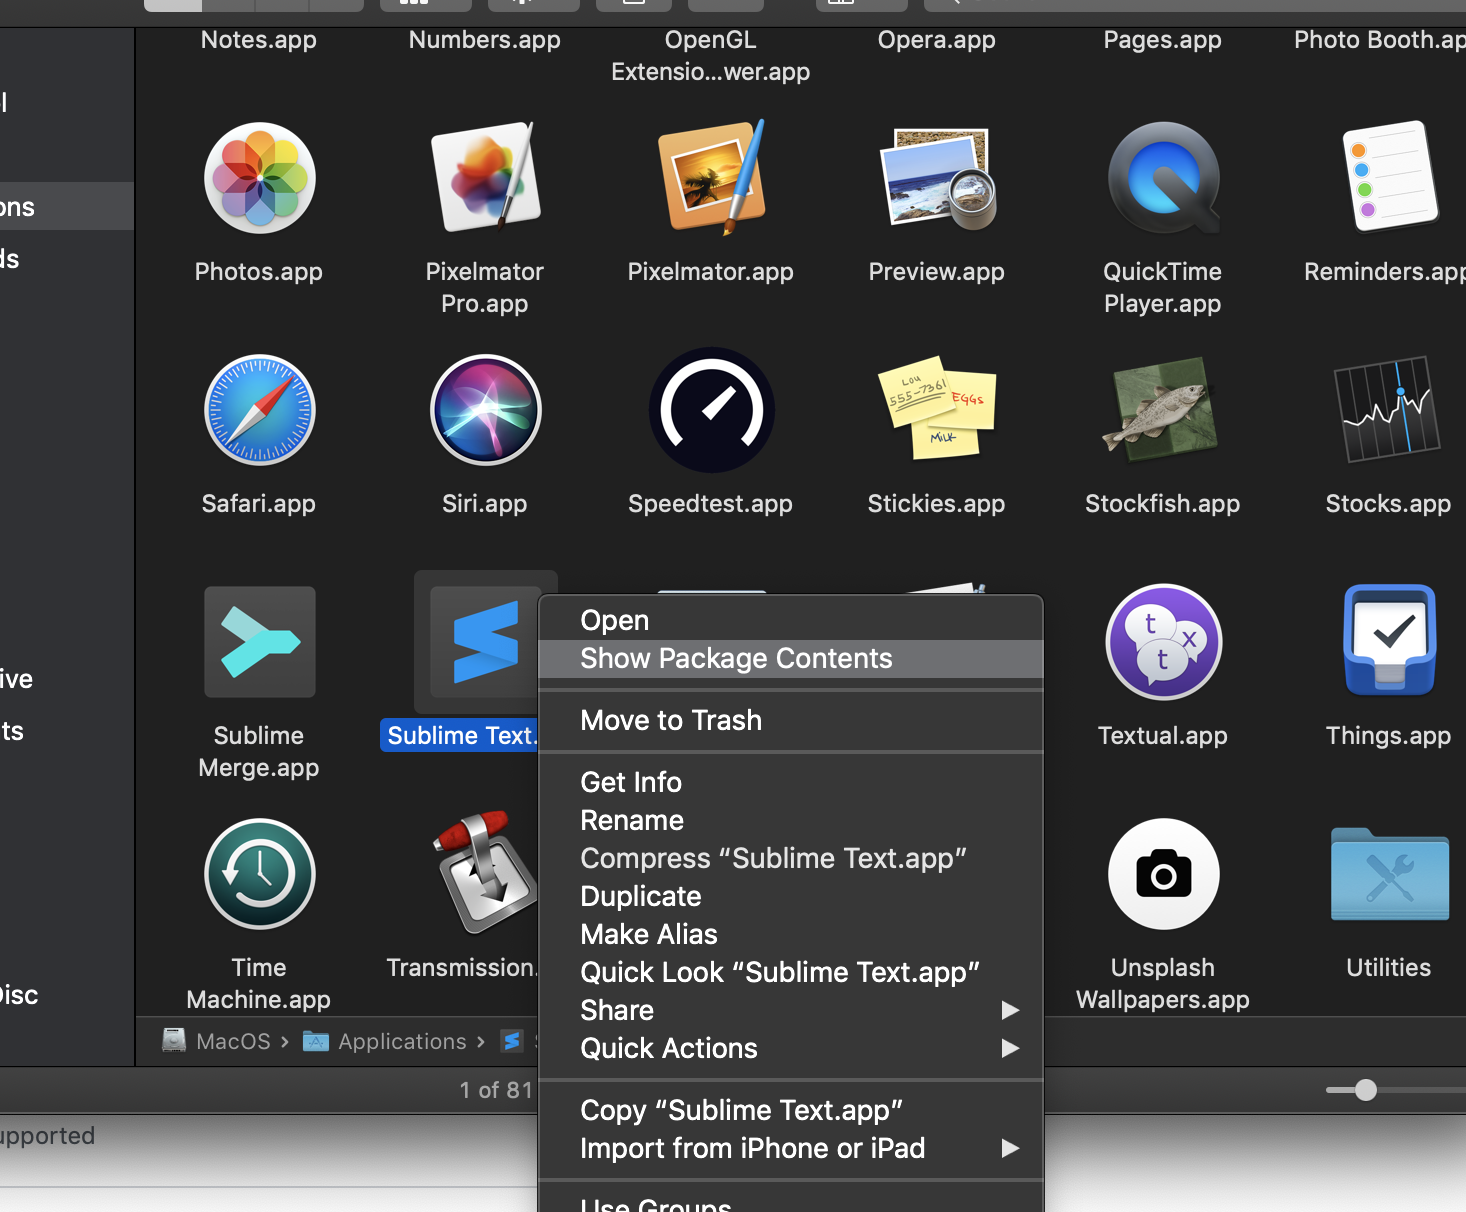Screen dimensions: 1466x1212
Task: Select the Stickies.app icon
Action: tap(937, 408)
